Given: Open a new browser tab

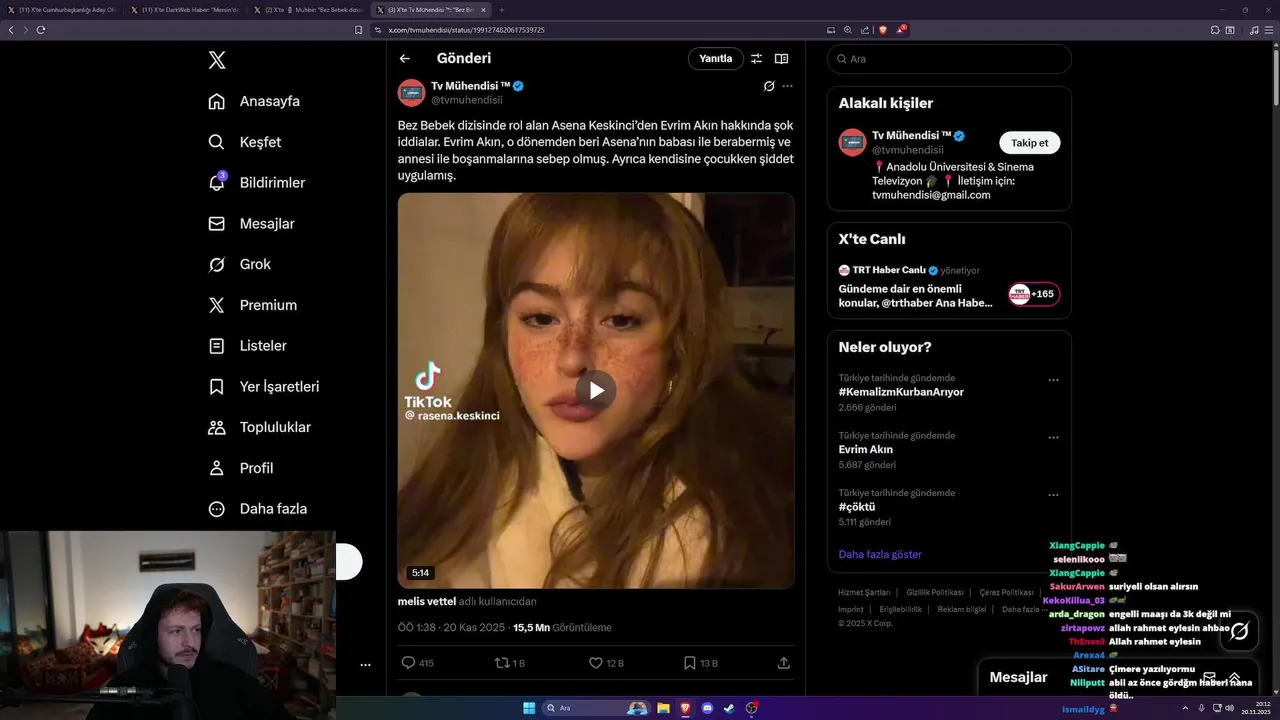Looking at the screenshot, I should [502, 9].
